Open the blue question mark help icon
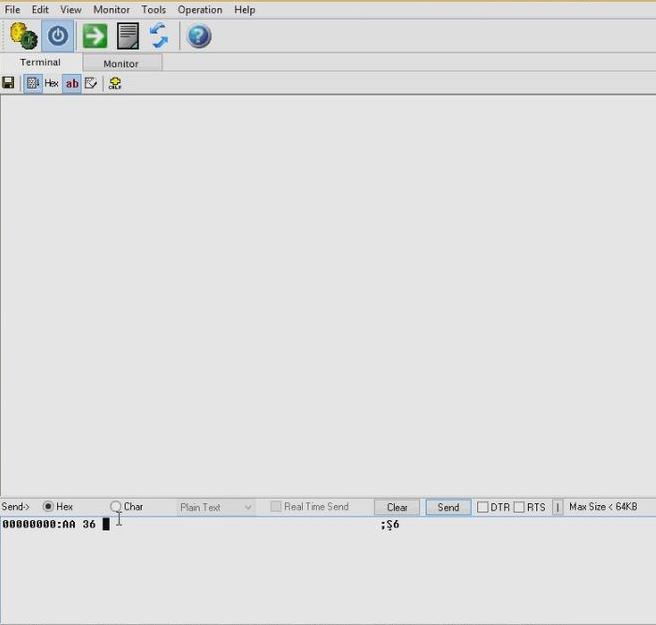Screen dimensions: 656x625 coord(199,36)
